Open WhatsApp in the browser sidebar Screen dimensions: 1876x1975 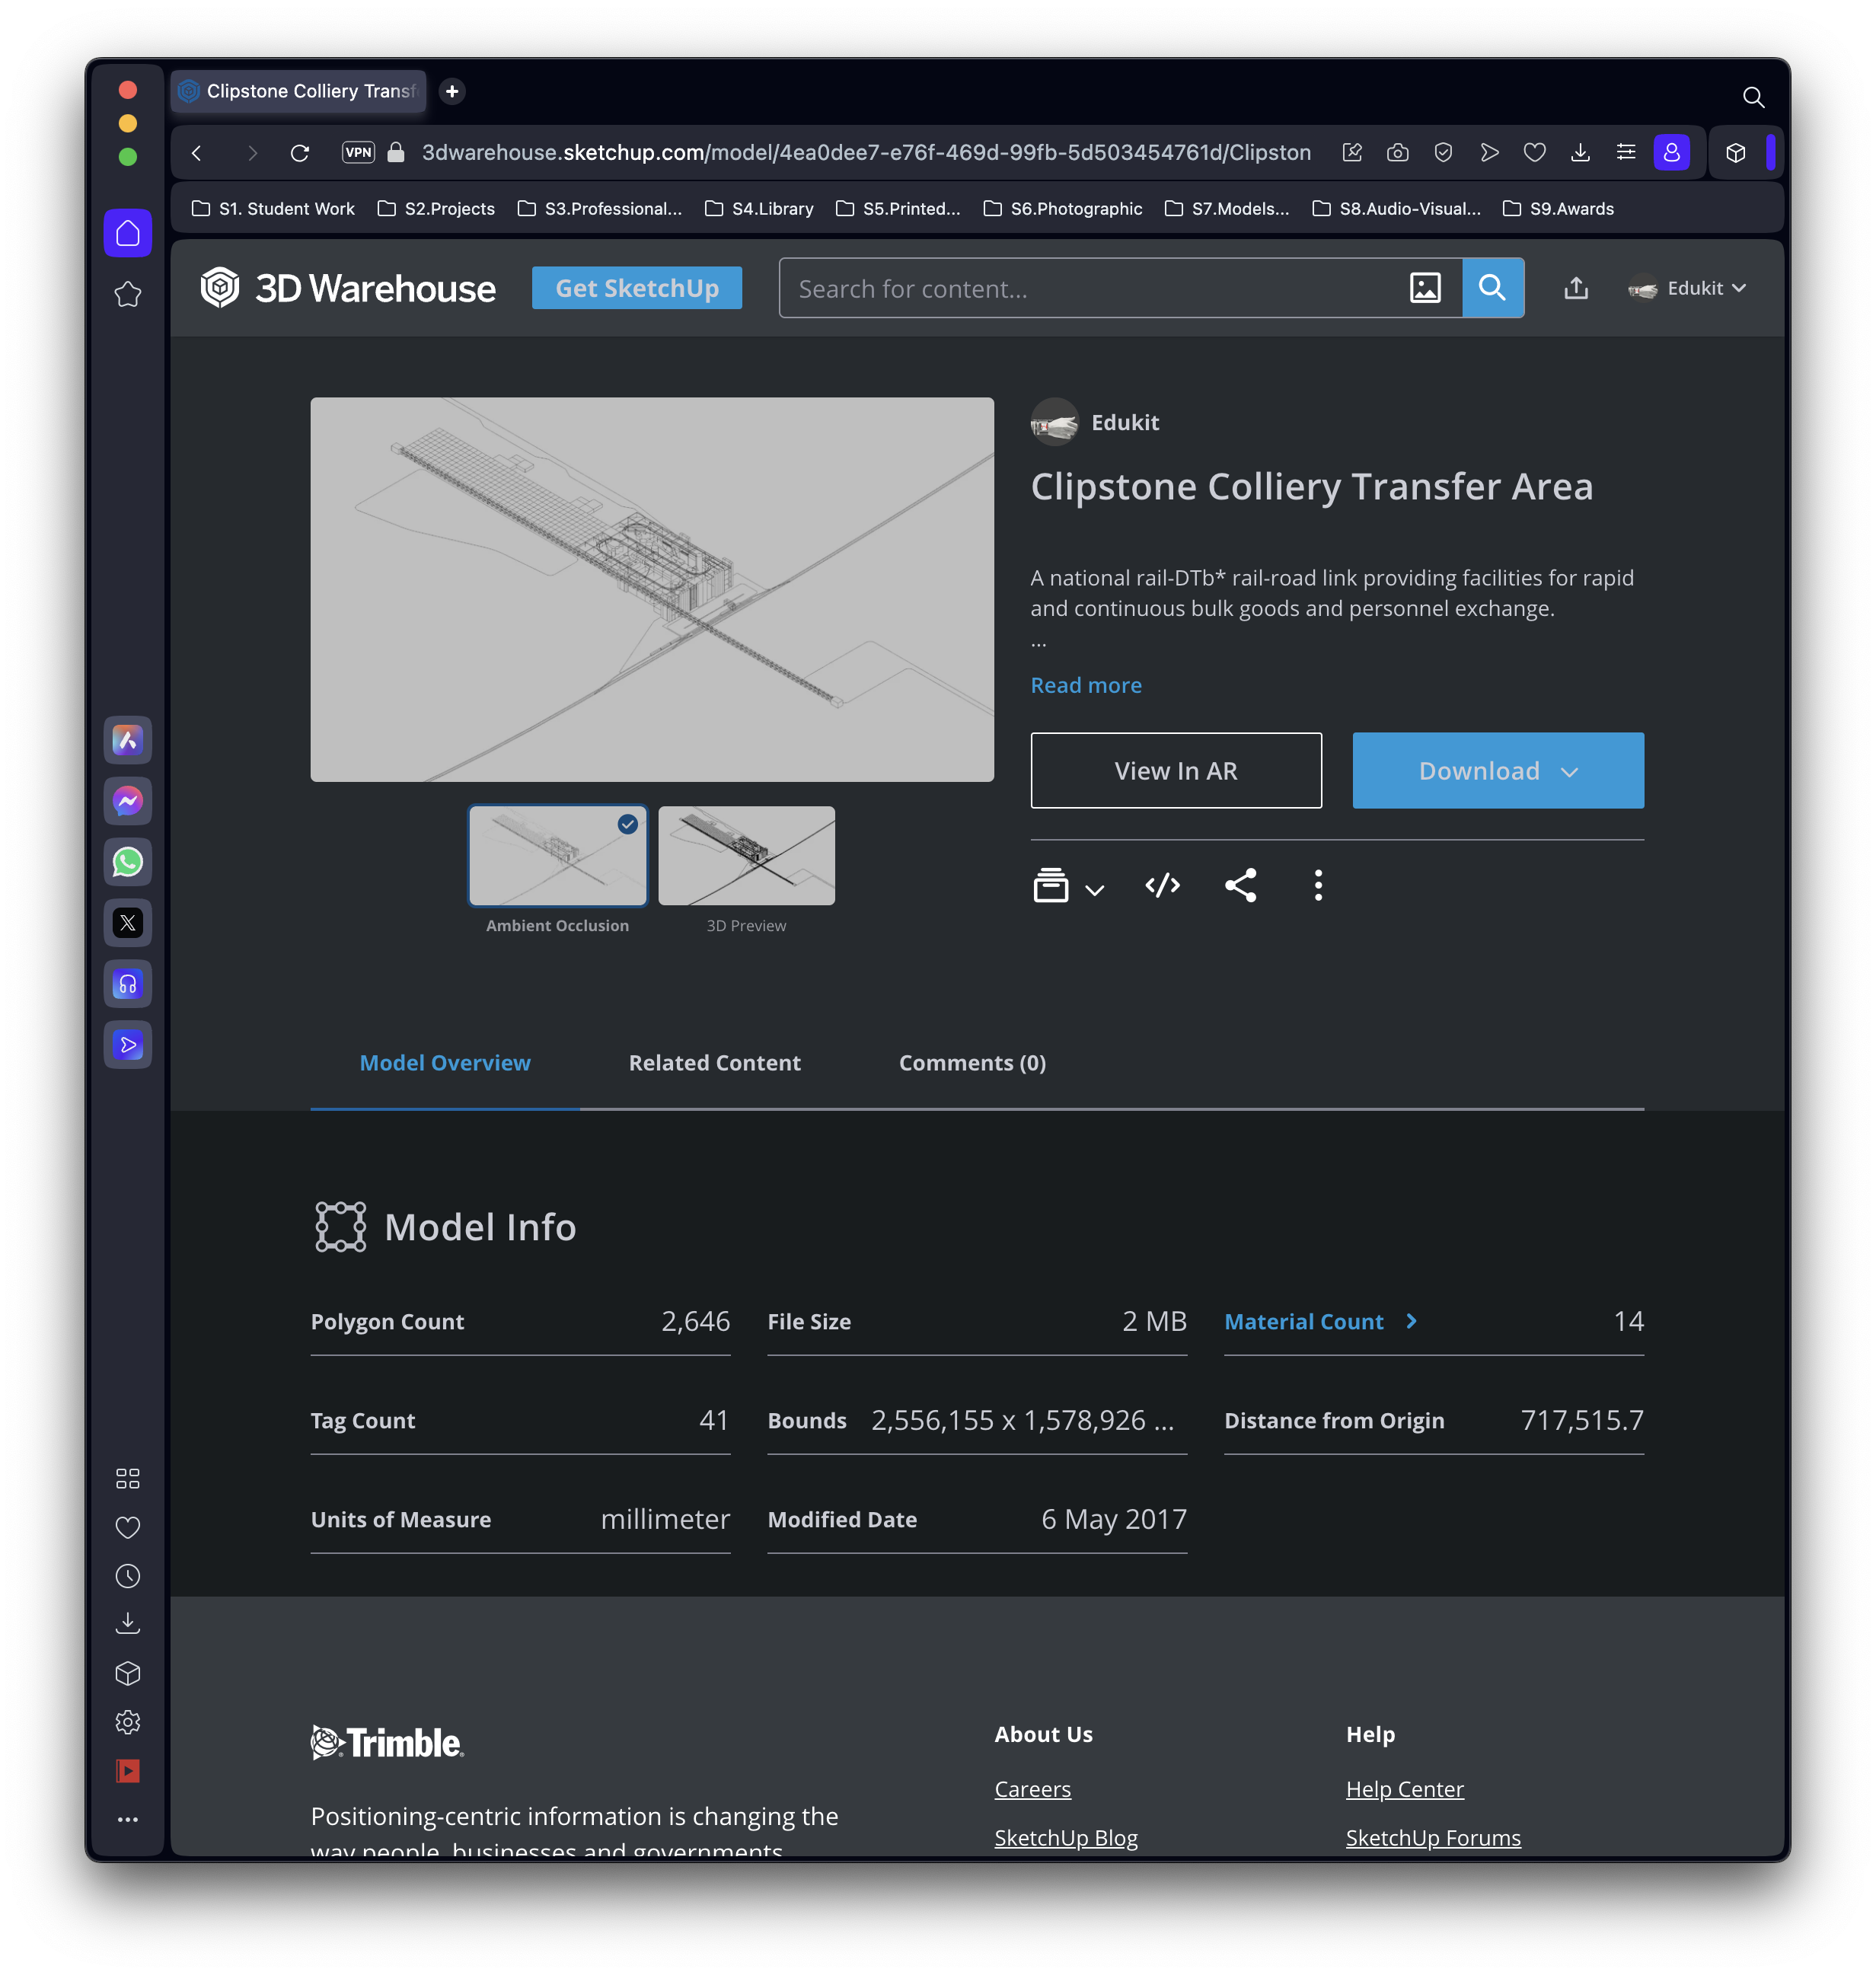128,862
